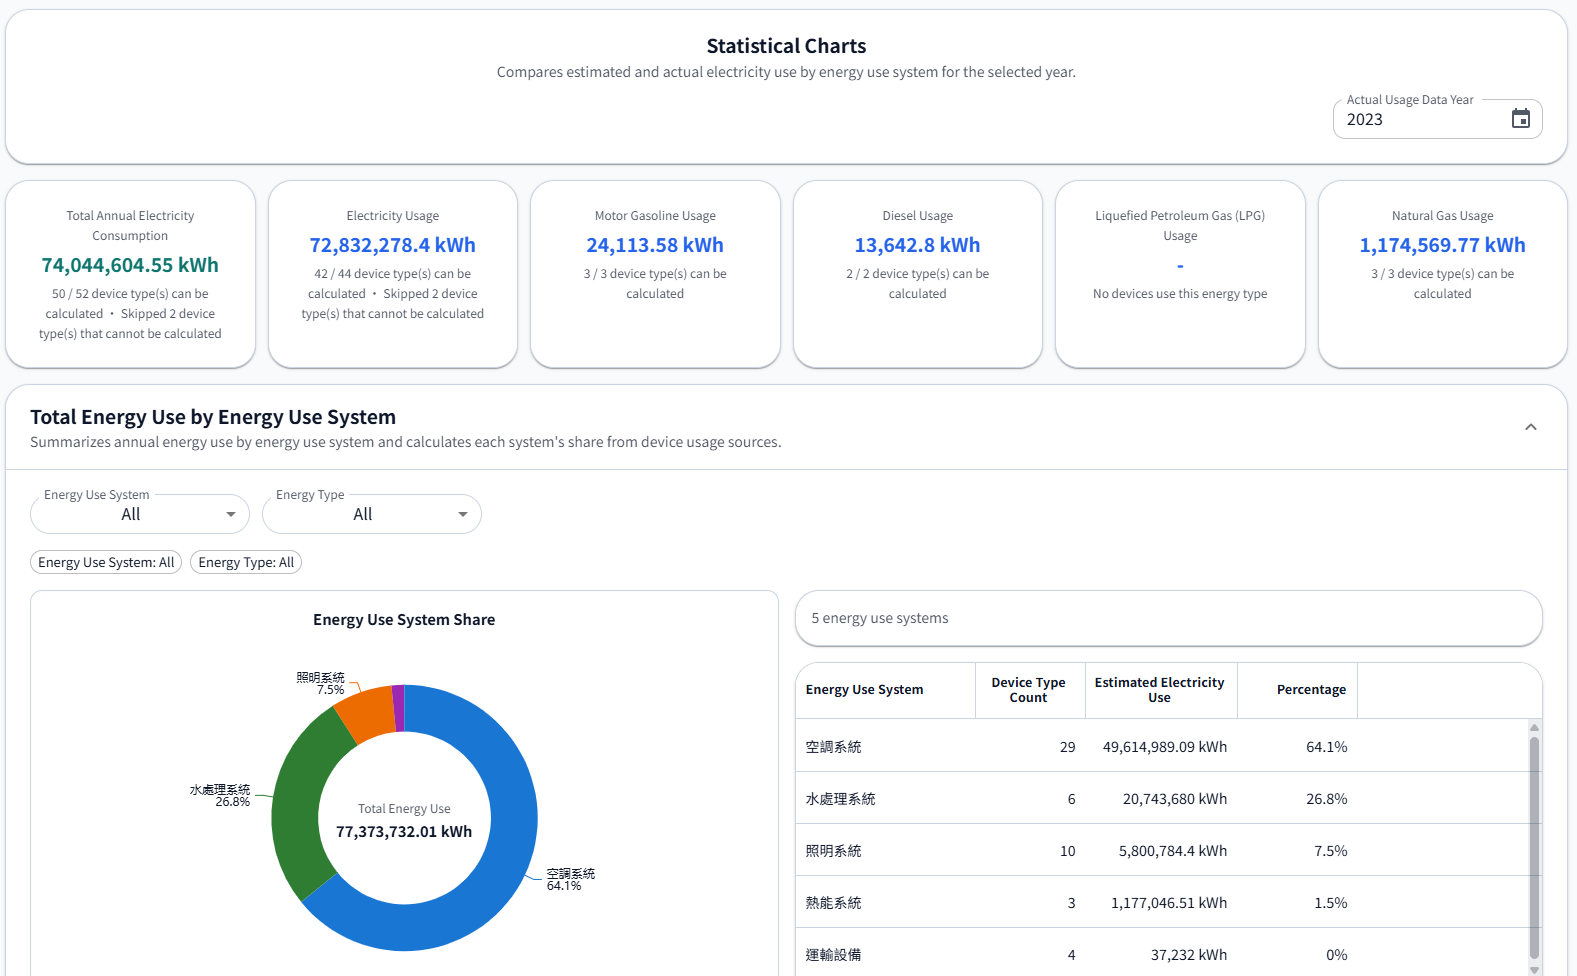Click the 水處理系統 26.8% chart label

[x=220, y=795]
